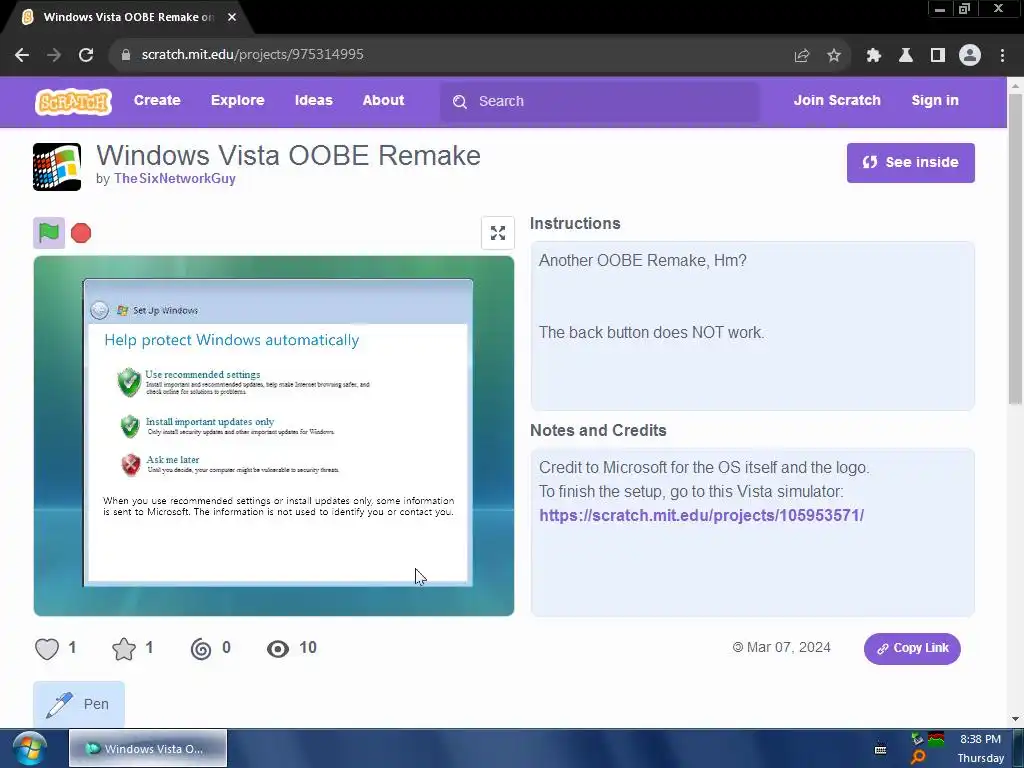Image resolution: width=1024 pixels, height=768 pixels.
Task: Open the About menu item
Action: click(383, 101)
